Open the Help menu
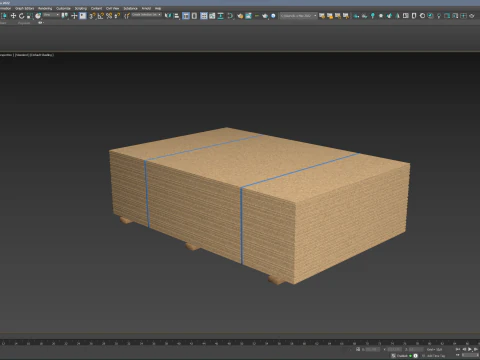This screenshot has height=360, width=480. [x=158, y=8]
